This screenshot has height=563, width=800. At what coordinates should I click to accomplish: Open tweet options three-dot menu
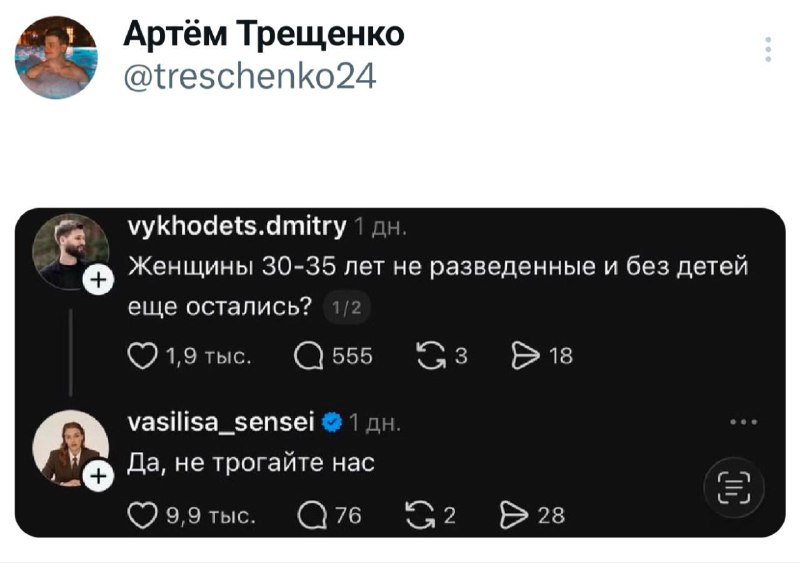coord(768,49)
